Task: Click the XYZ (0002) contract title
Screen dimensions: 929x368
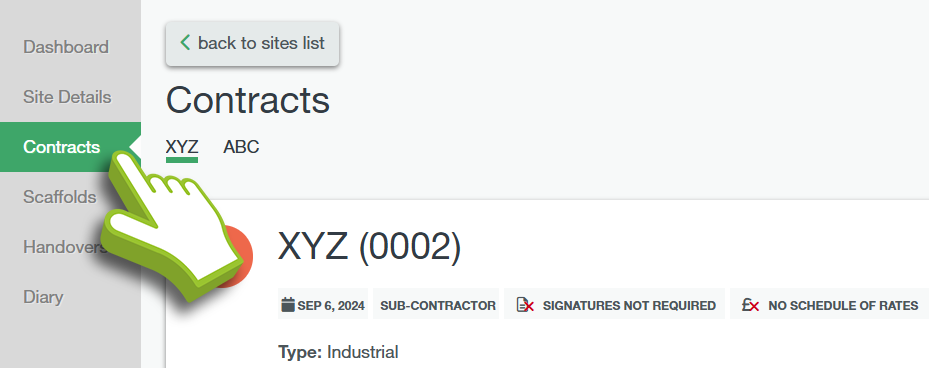Action: coord(370,246)
